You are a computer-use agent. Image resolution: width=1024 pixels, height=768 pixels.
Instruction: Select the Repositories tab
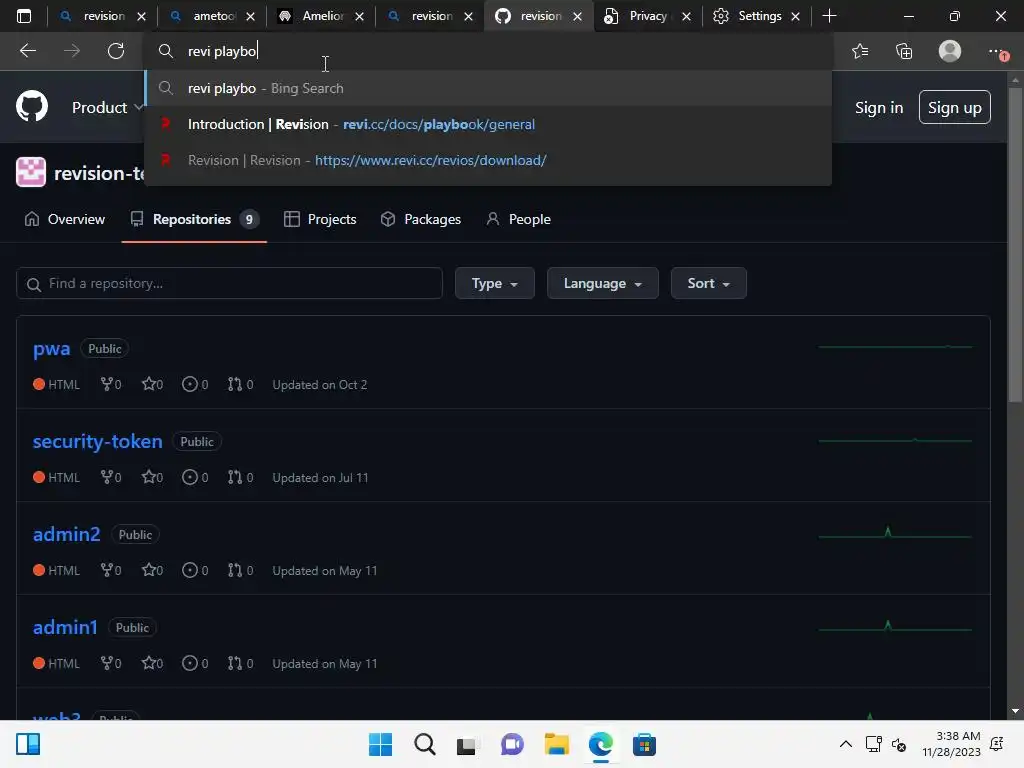[194, 219]
